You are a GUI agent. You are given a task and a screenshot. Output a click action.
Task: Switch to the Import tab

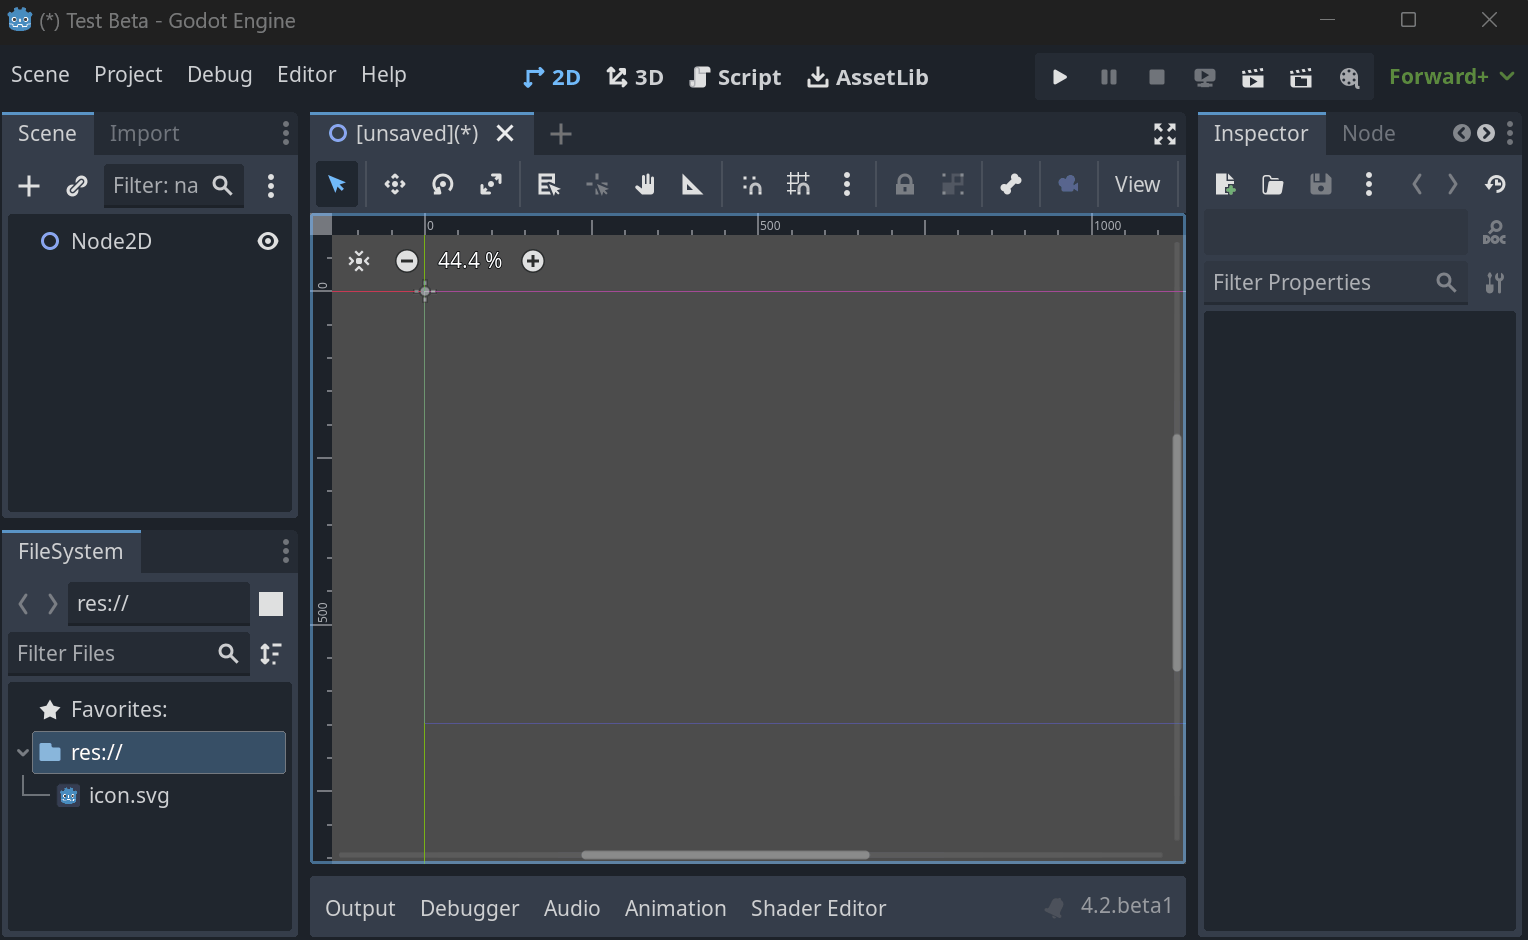144,132
